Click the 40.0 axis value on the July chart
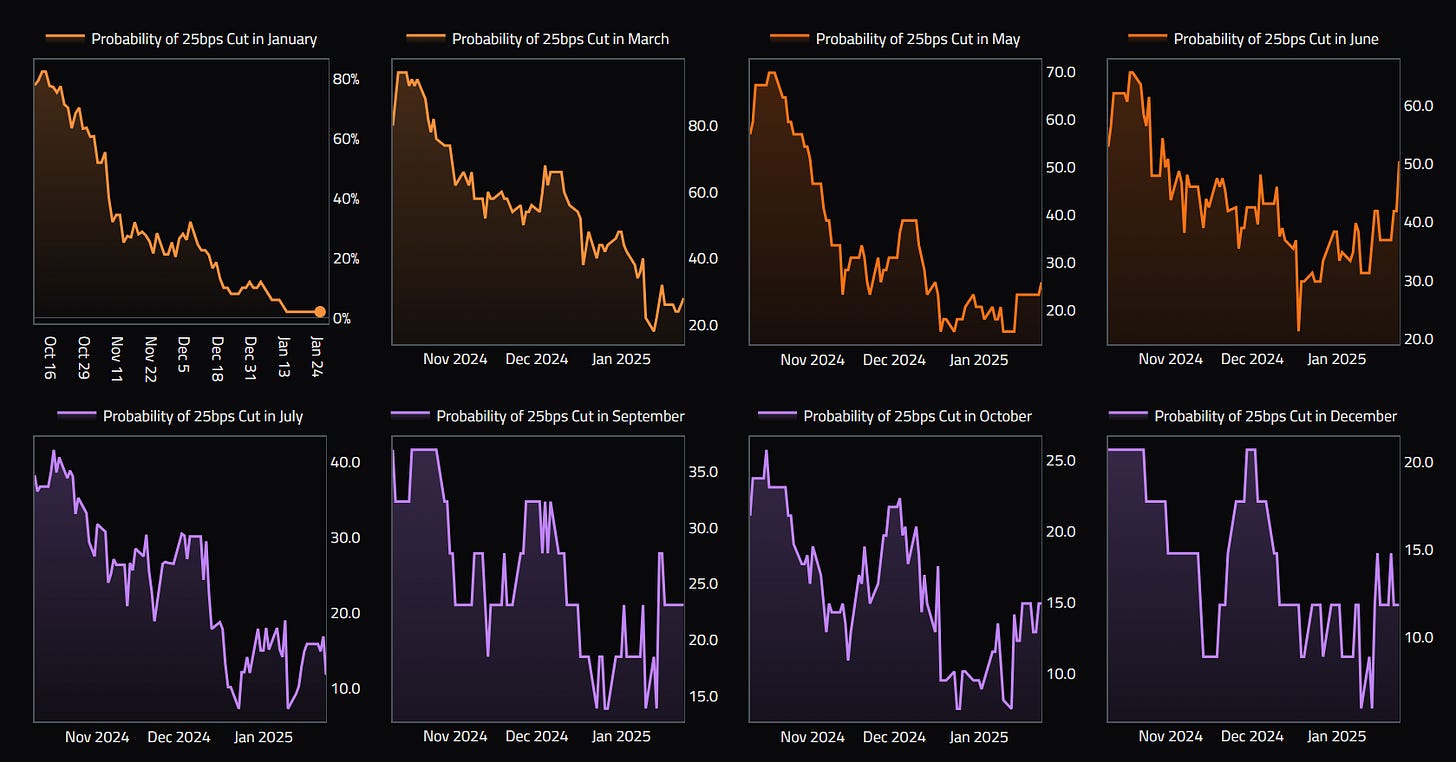This screenshot has height=762, width=1456. coord(346,463)
